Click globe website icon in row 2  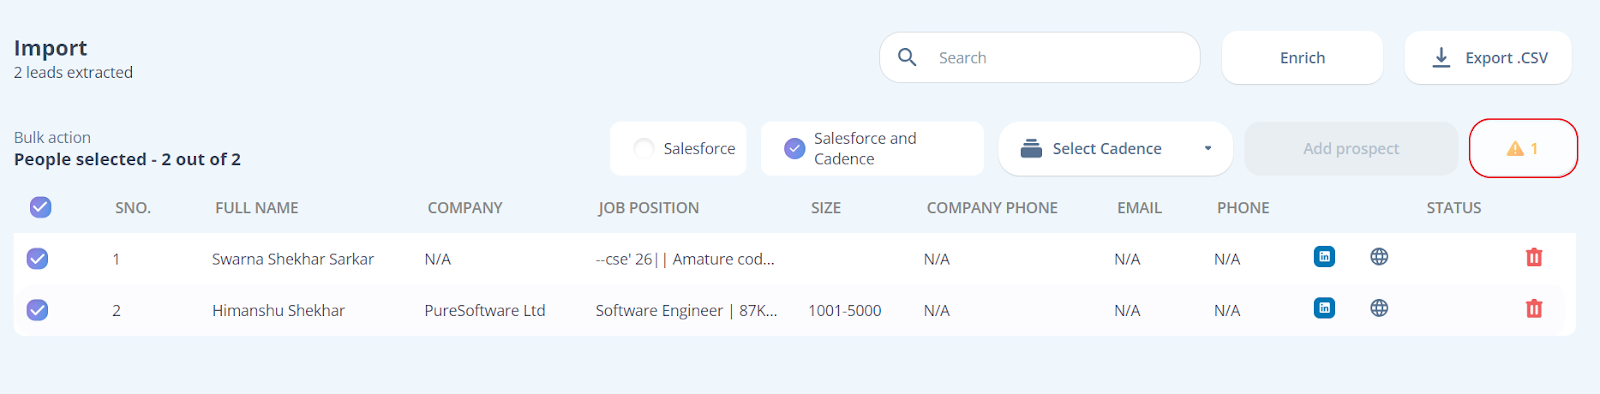pos(1379,308)
